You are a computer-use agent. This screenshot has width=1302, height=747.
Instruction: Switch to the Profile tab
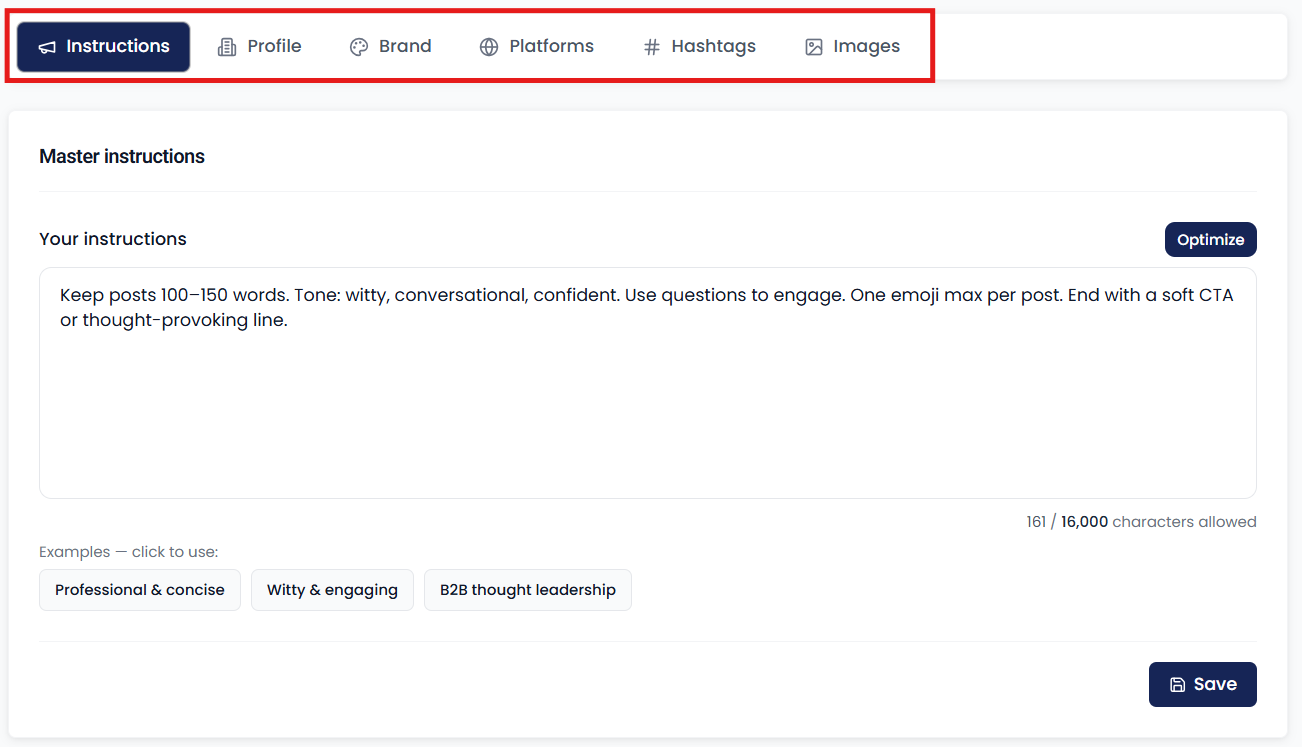(259, 47)
